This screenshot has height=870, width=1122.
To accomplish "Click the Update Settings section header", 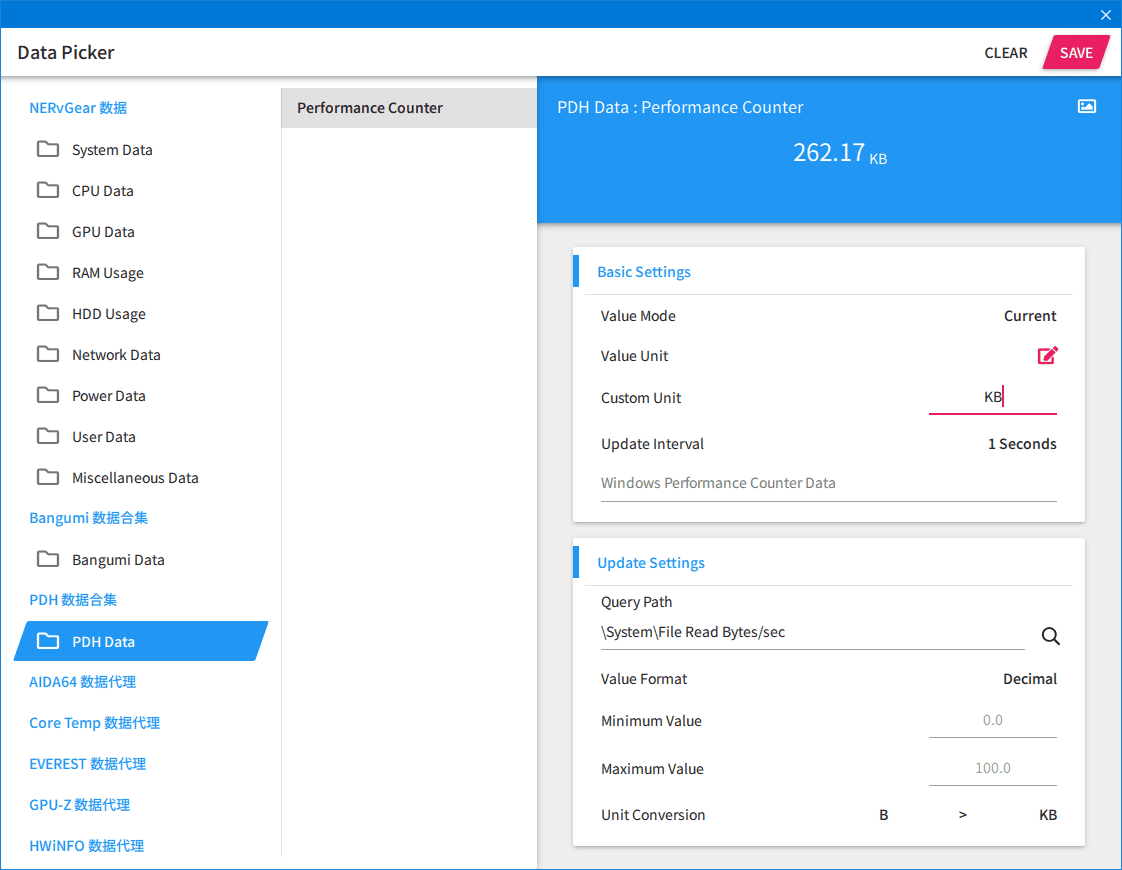I will [x=650, y=563].
